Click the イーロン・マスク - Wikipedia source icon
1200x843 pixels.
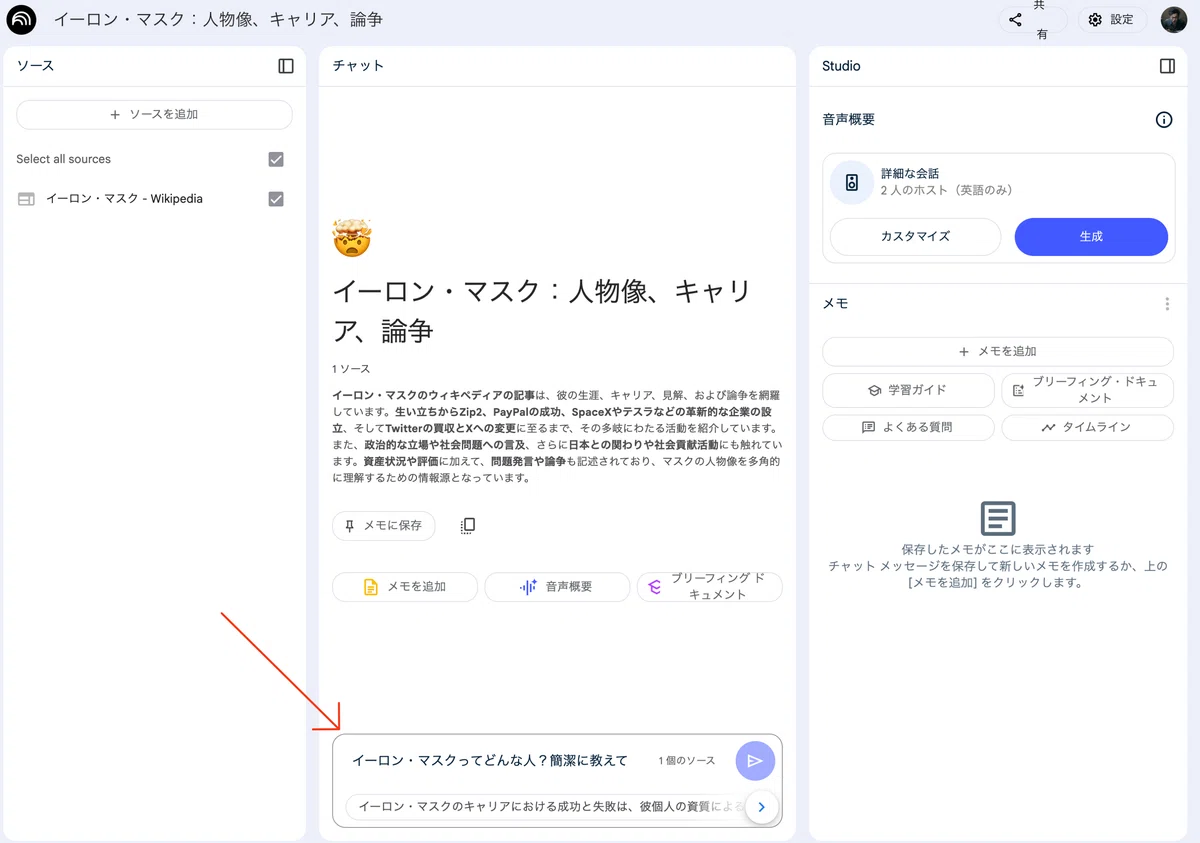pyautogui.click(x=26, y=199)
